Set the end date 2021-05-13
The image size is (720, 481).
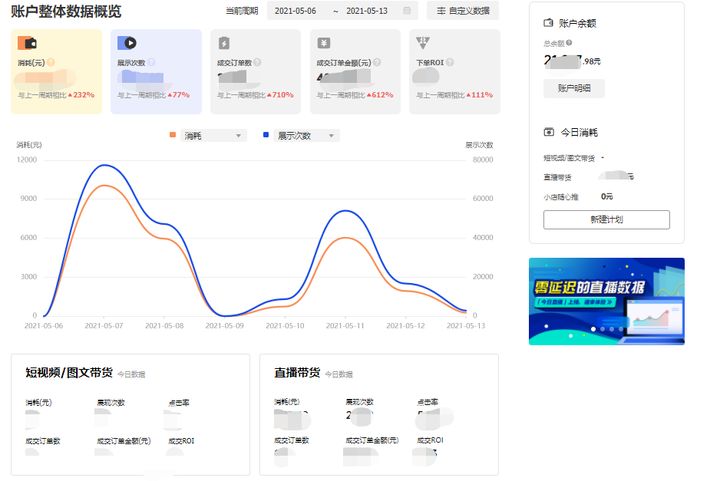click(367, 11)
